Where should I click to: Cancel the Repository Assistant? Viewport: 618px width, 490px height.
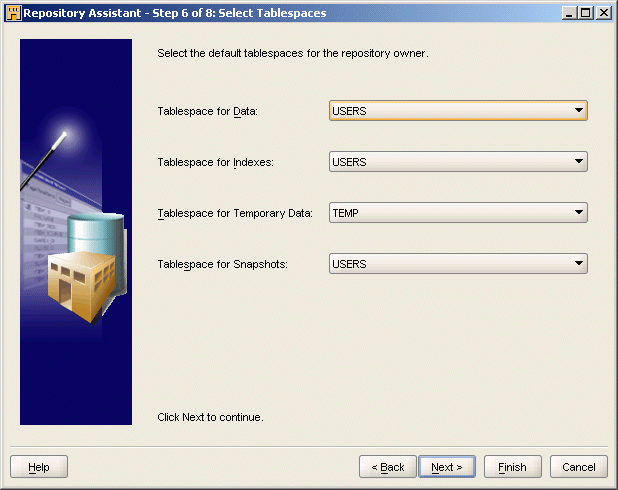point(579,467)
